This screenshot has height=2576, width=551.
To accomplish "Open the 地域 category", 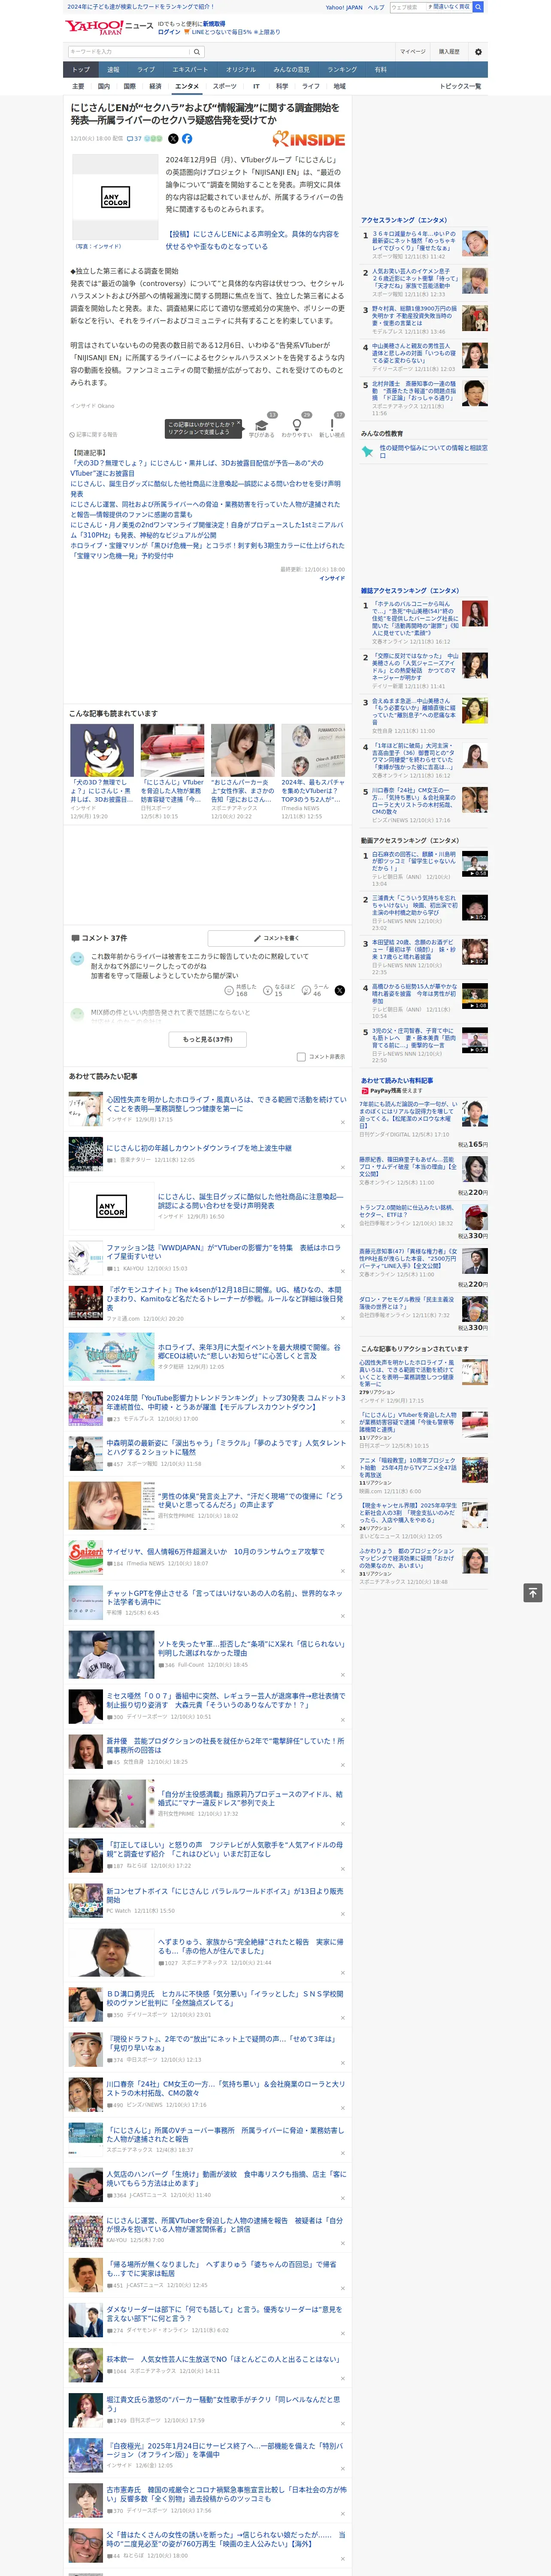I will [340, 86].
